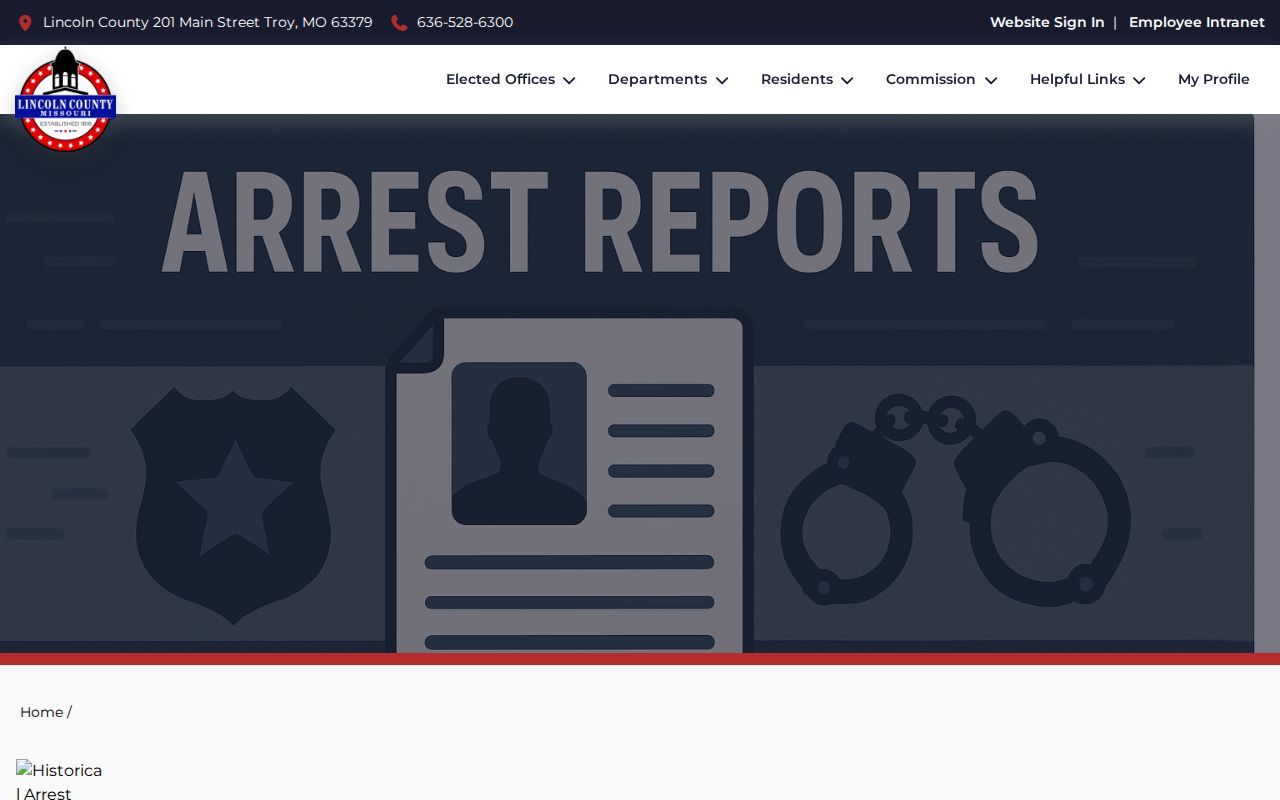Expand the Elected Offices chevron
The width and height of the screenshot is (1280, 800).
569,80
